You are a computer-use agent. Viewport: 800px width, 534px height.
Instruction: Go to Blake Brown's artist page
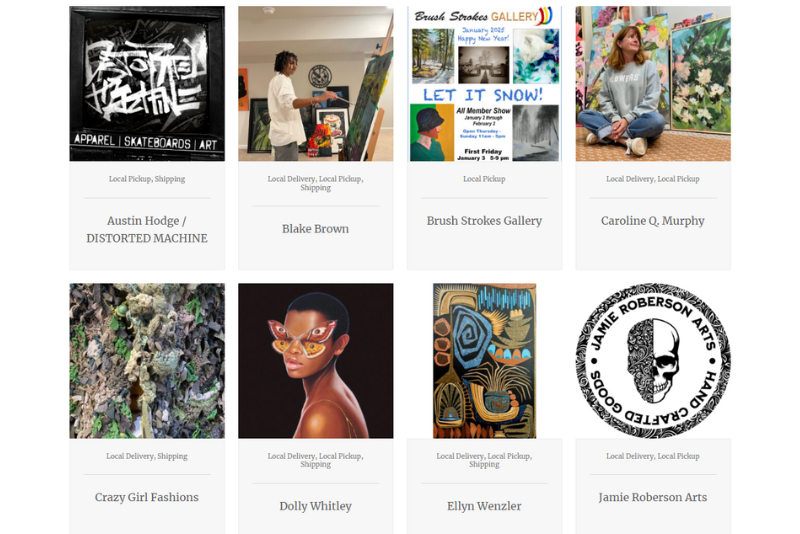[x=315, y=229]
